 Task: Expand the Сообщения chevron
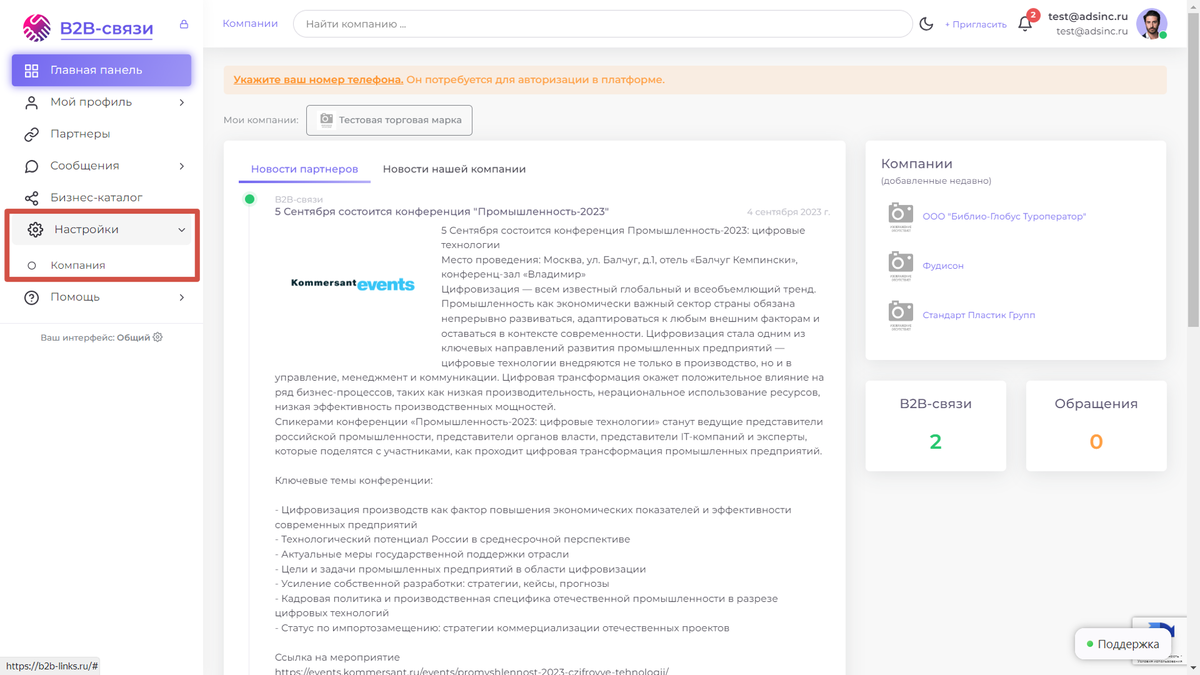point(181,166)
